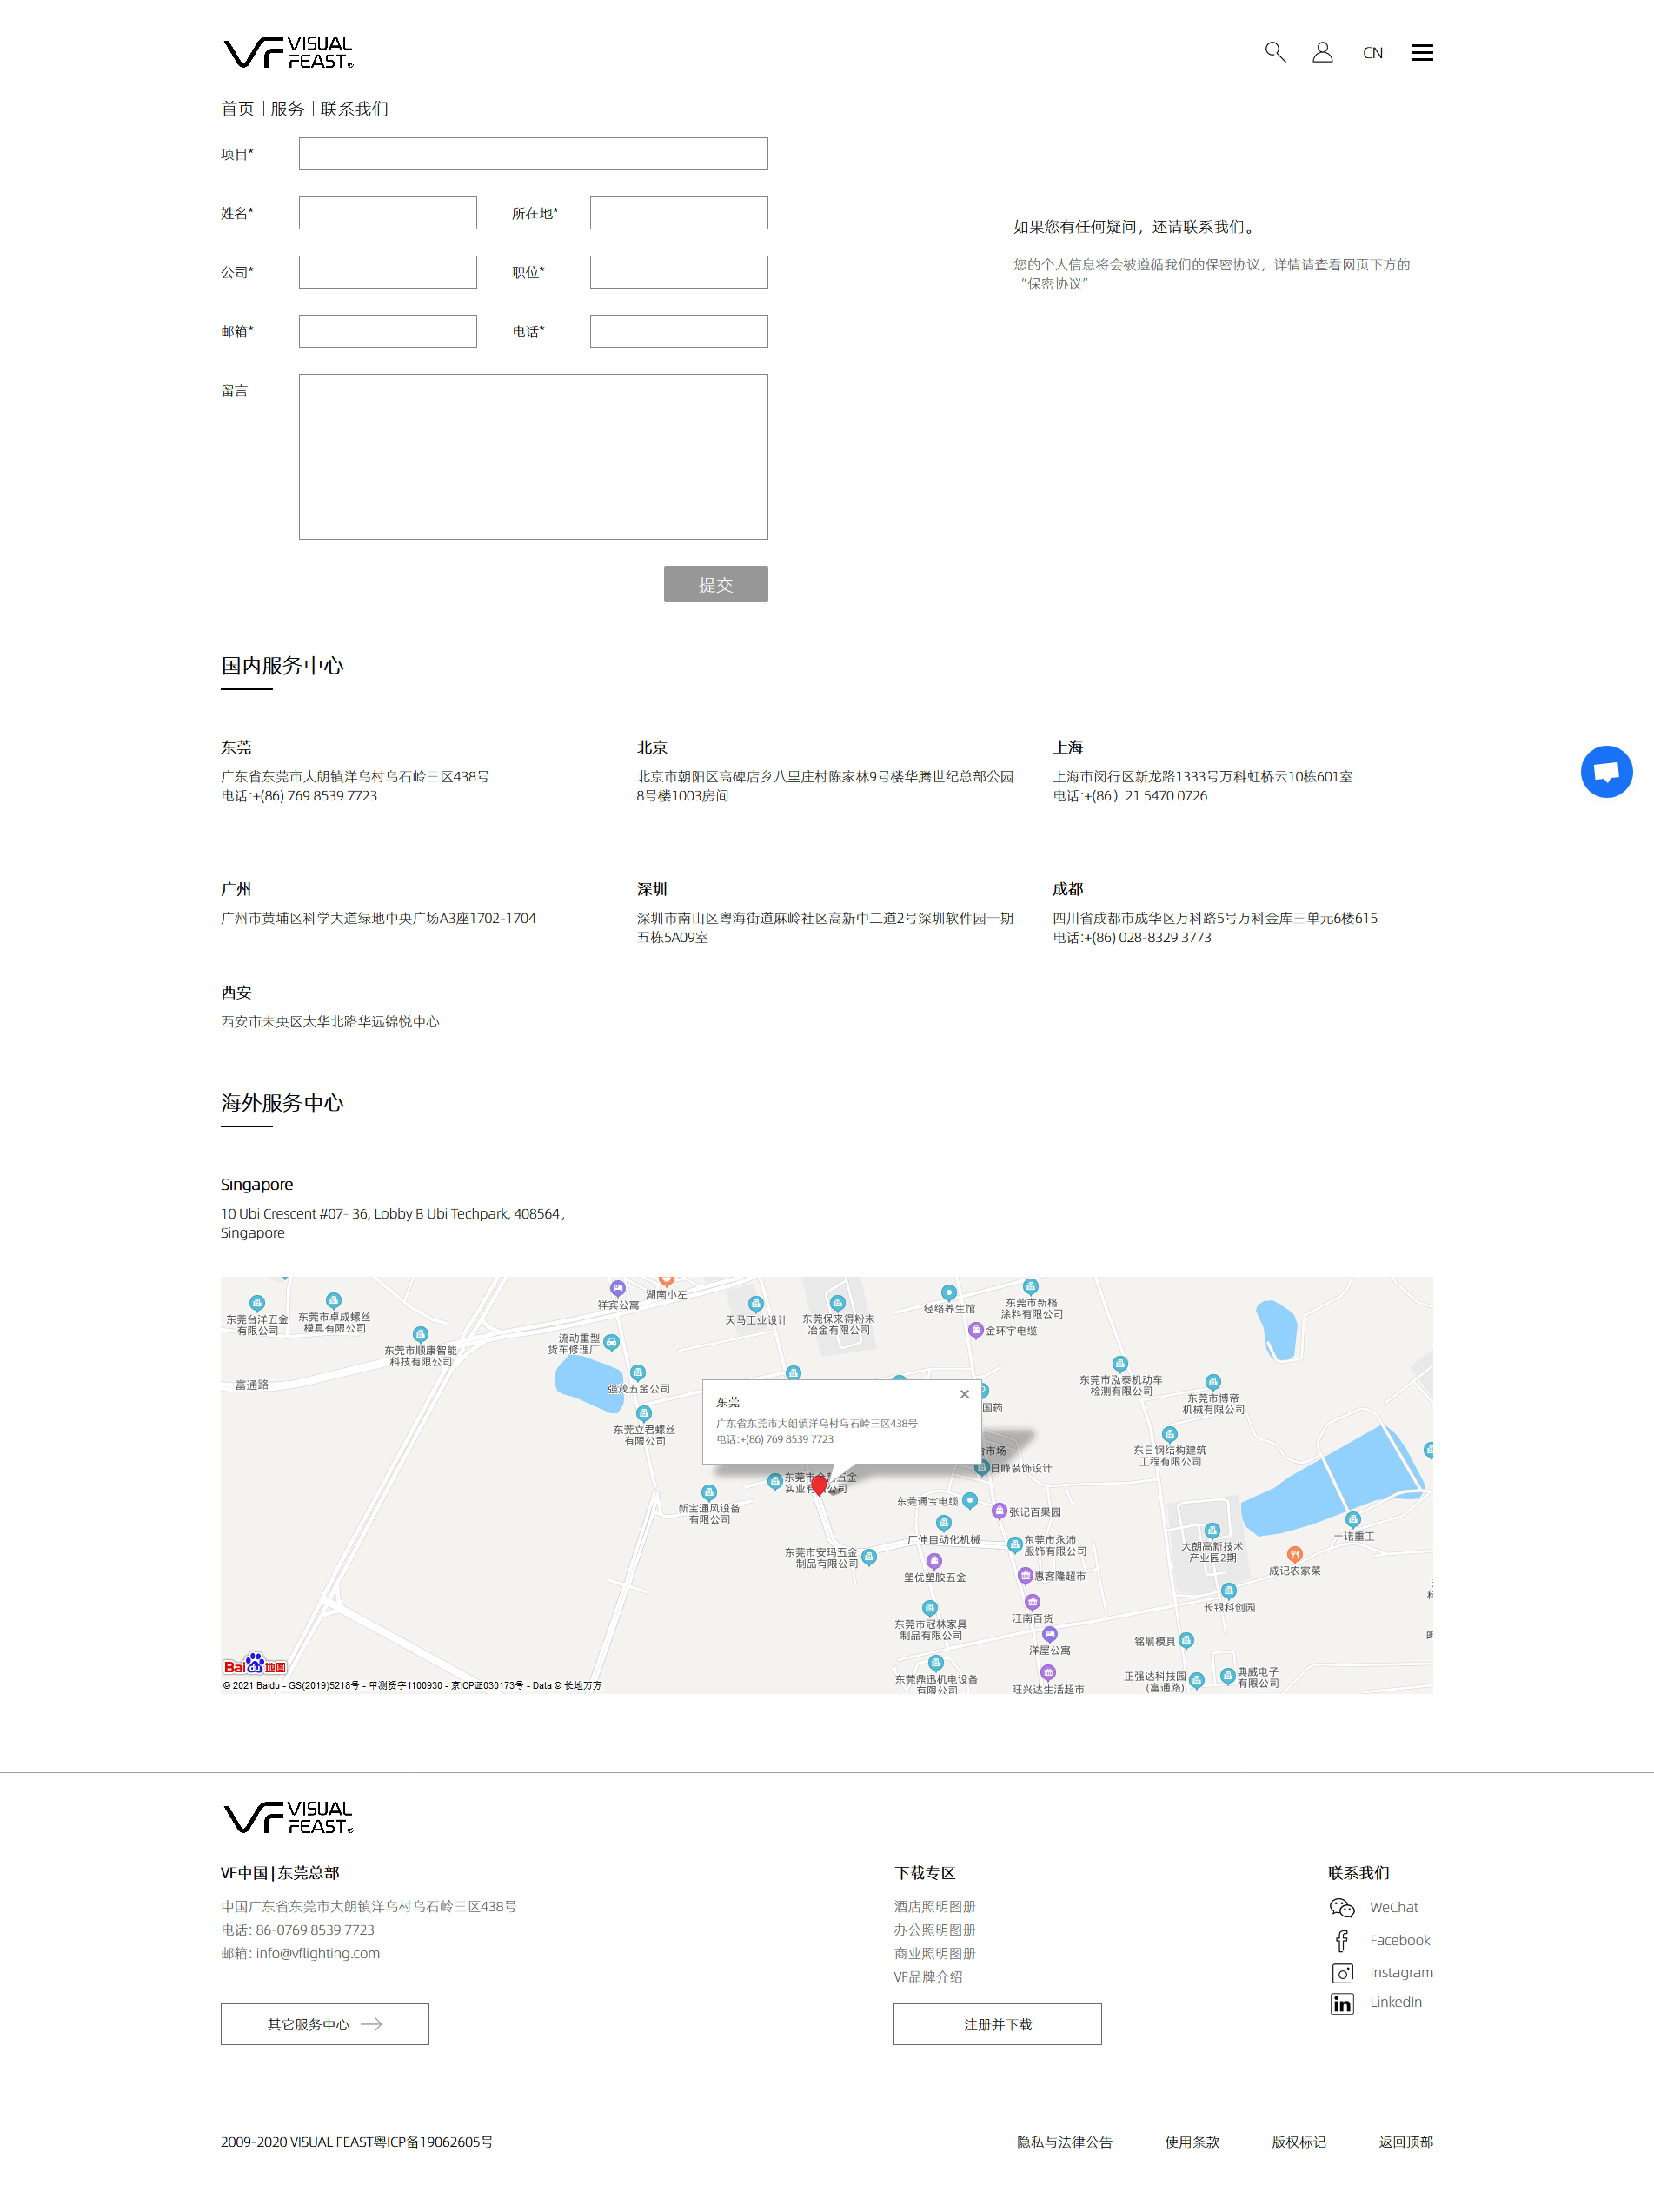This screenshot has width=1654, height=2212.
Task: Open the user account icon
Action: tap(1322, 52)
